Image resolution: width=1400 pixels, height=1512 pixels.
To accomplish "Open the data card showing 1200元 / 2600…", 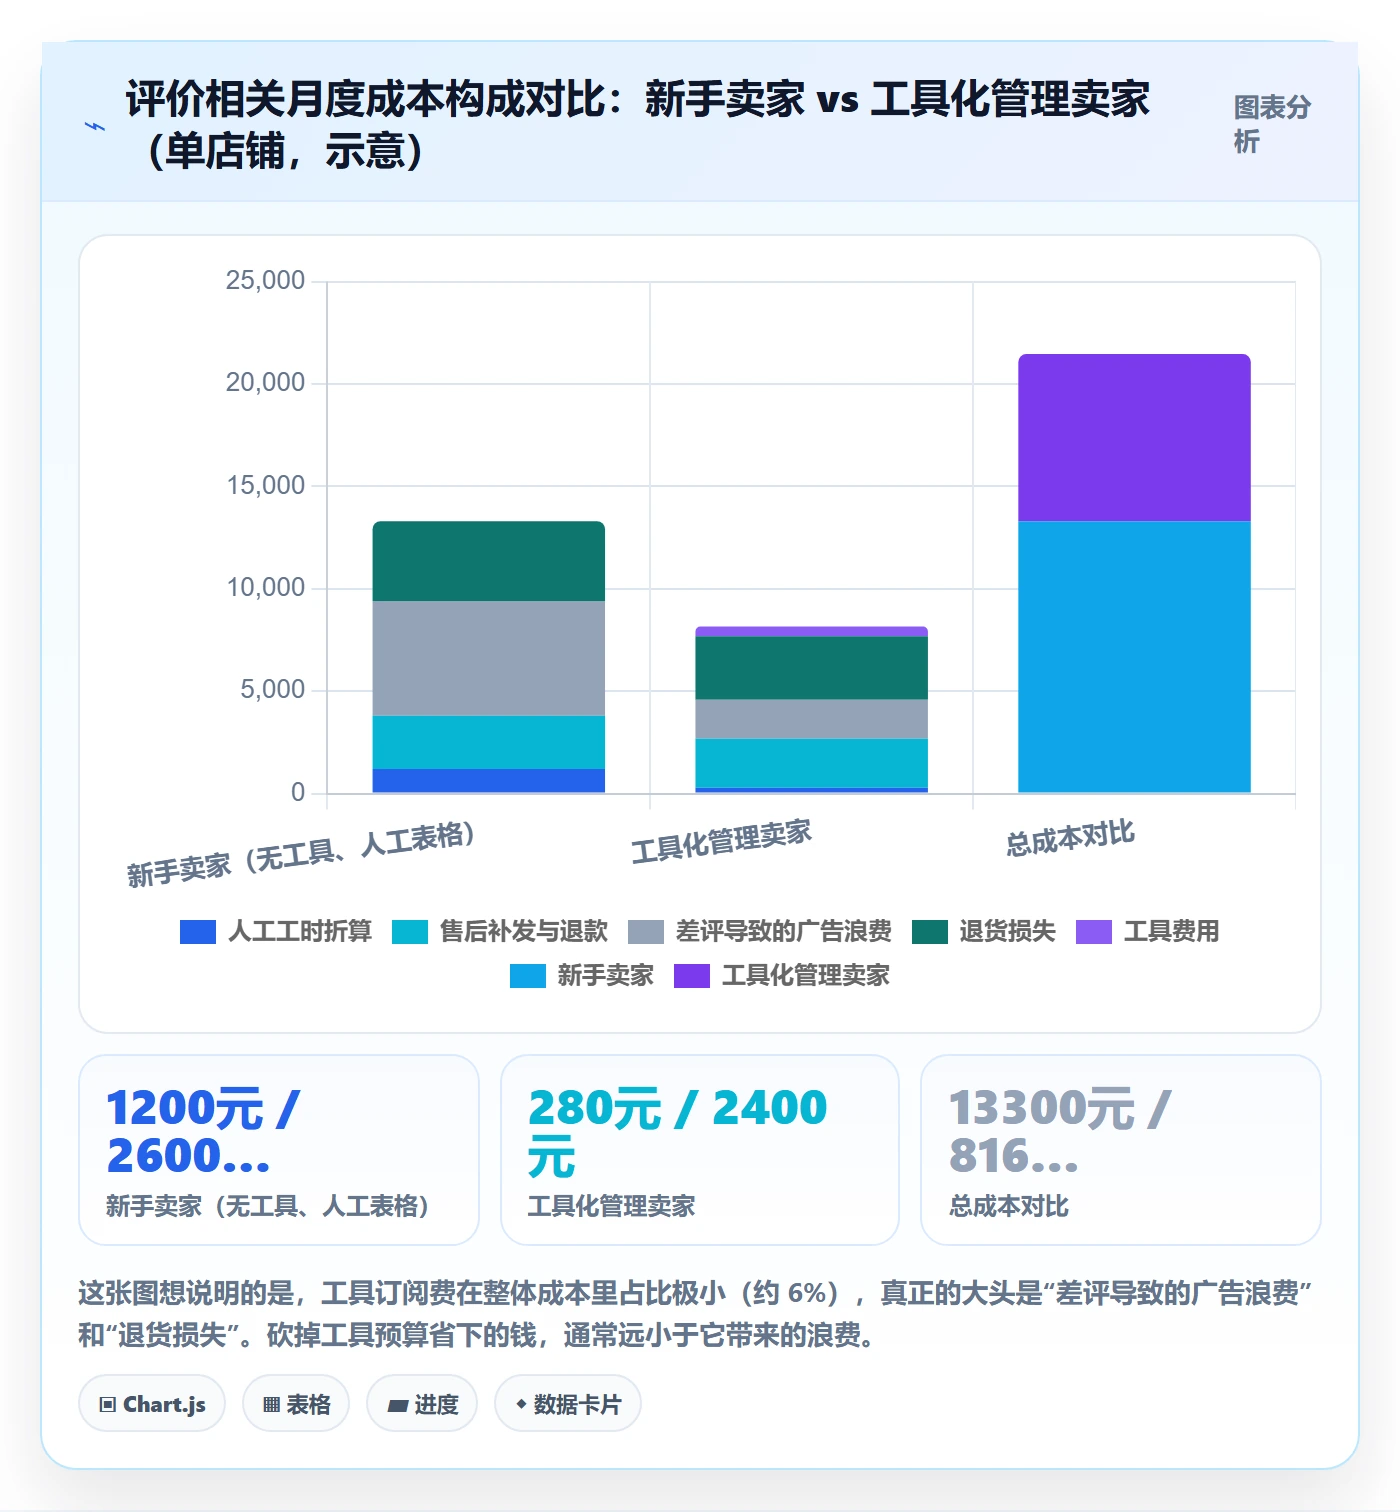I will tap(279, 1150).
